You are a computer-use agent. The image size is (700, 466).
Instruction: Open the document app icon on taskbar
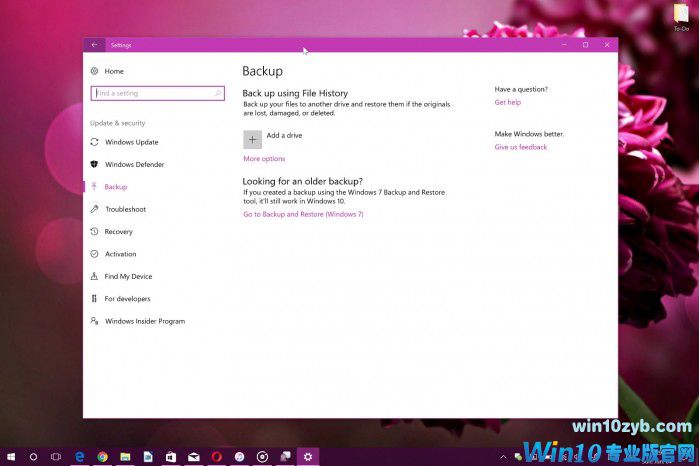pyautogui.click(x=148, y=457)
